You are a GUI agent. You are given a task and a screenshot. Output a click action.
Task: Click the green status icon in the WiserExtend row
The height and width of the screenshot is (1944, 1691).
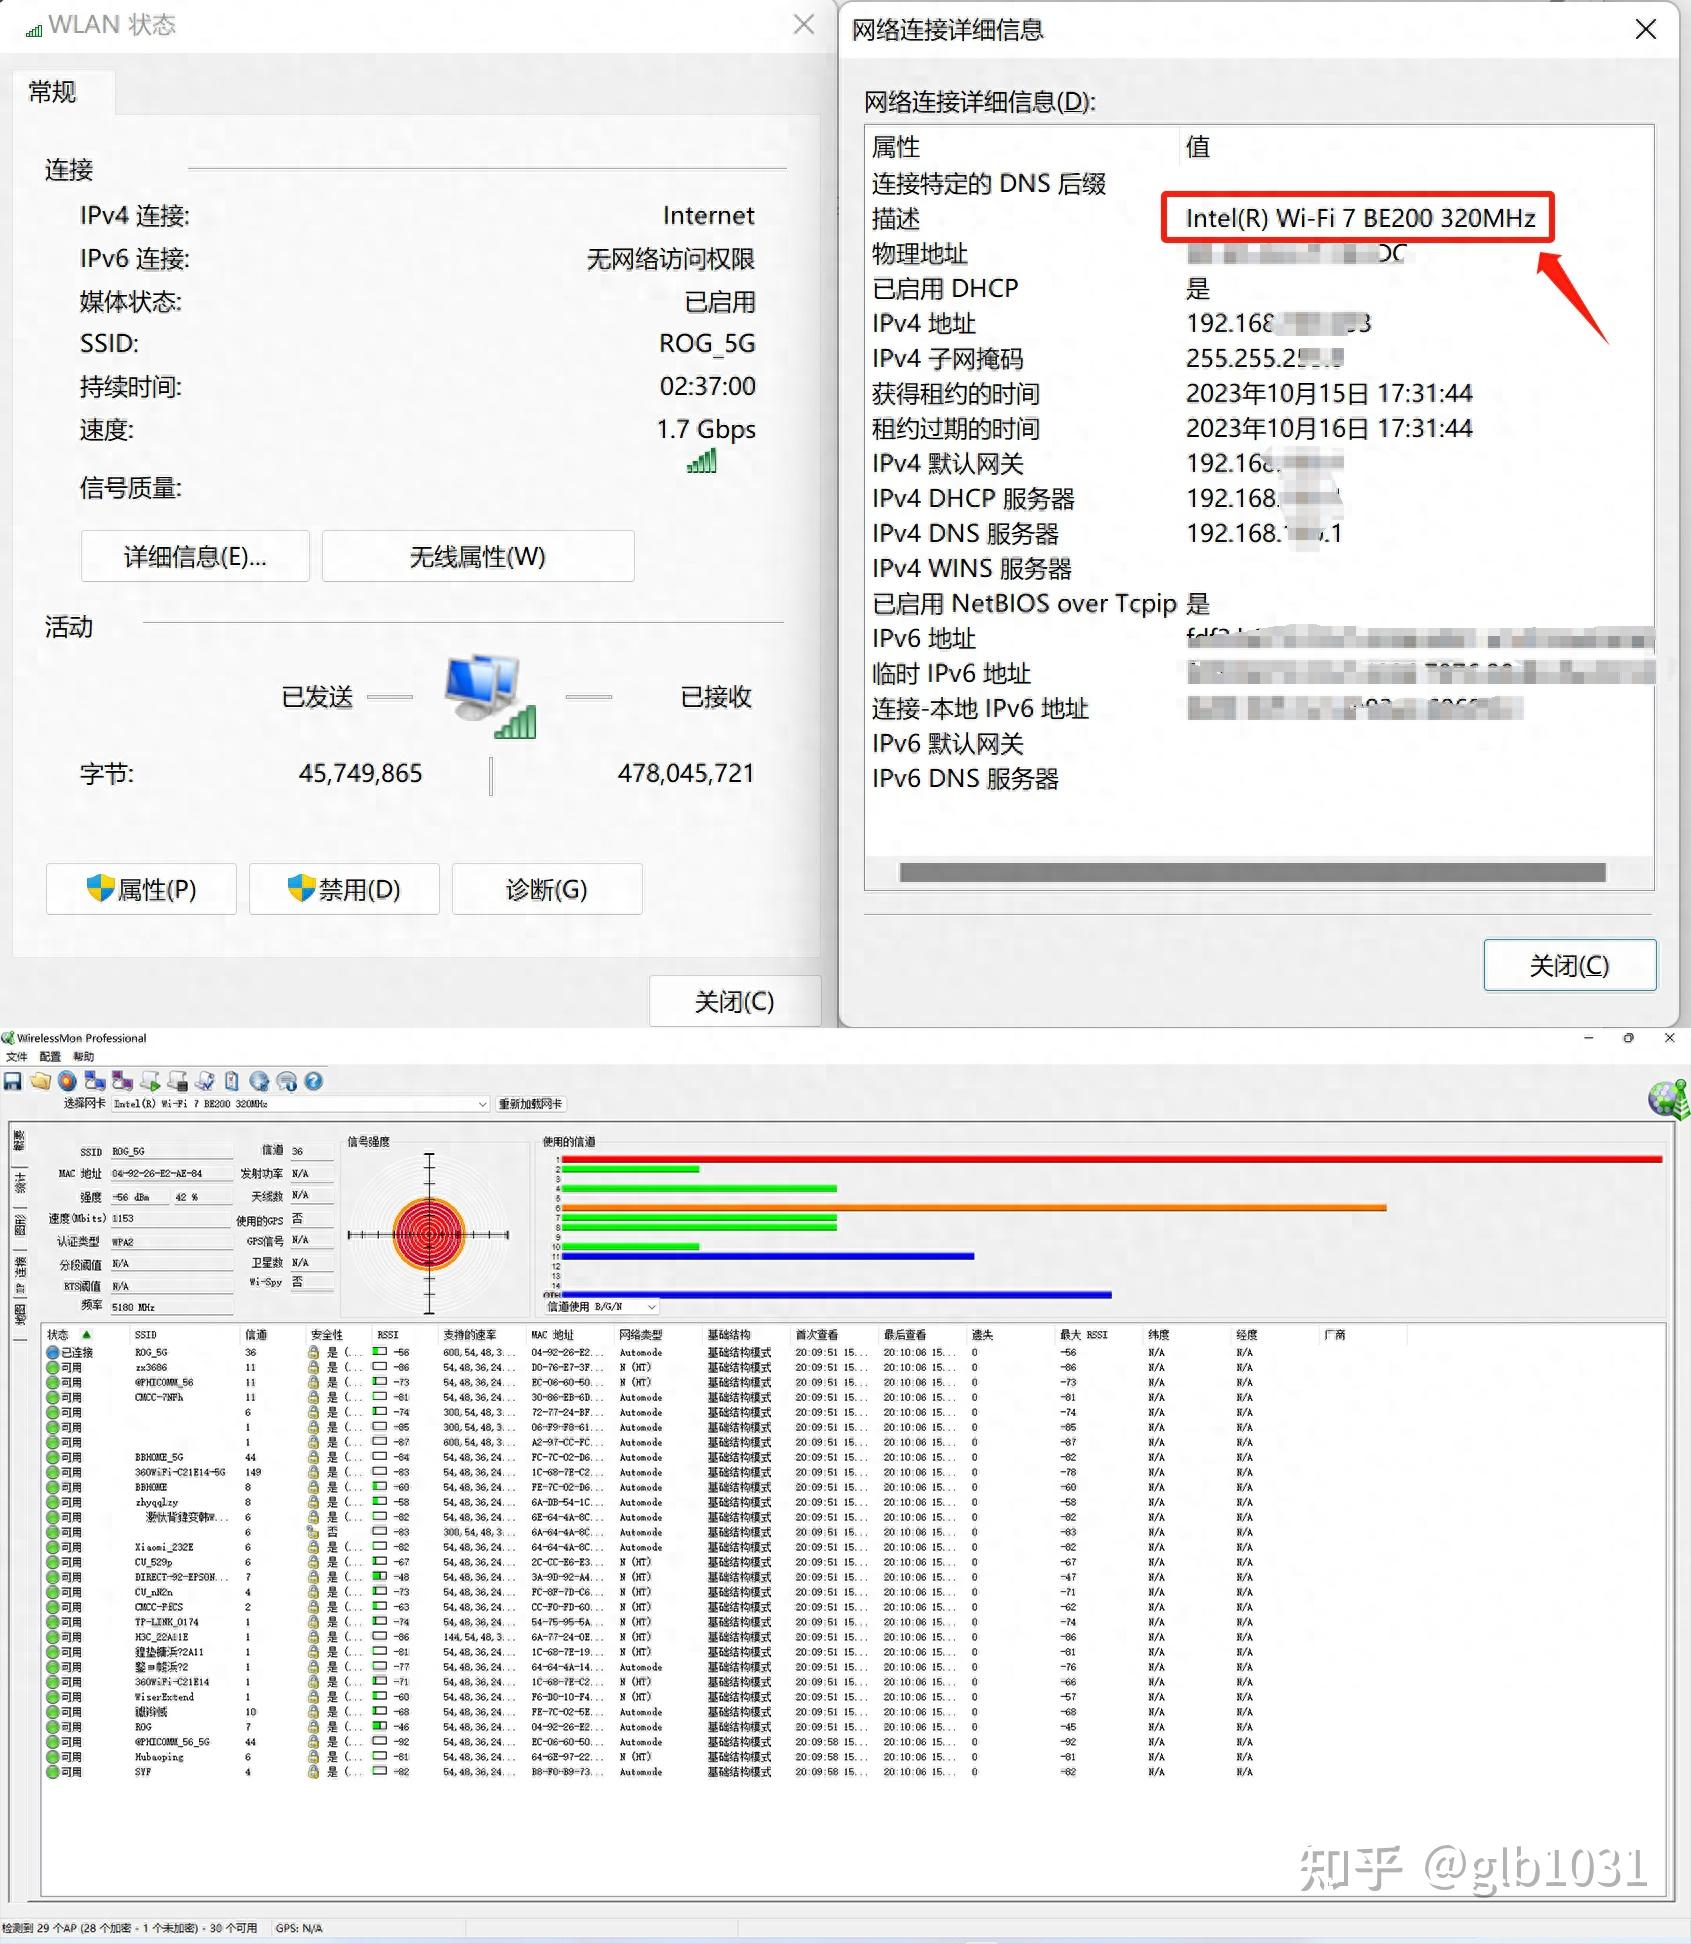click(x=52, y=1697)
